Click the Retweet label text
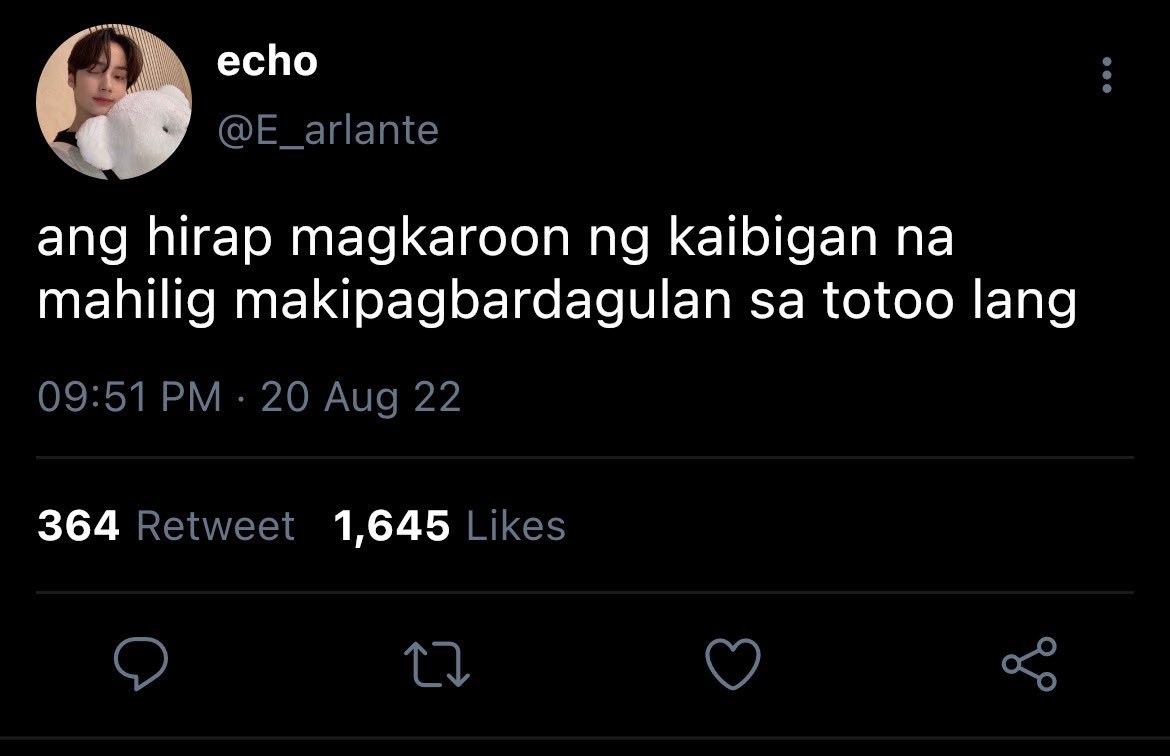 pyautogui.click(x=216, y=526)
